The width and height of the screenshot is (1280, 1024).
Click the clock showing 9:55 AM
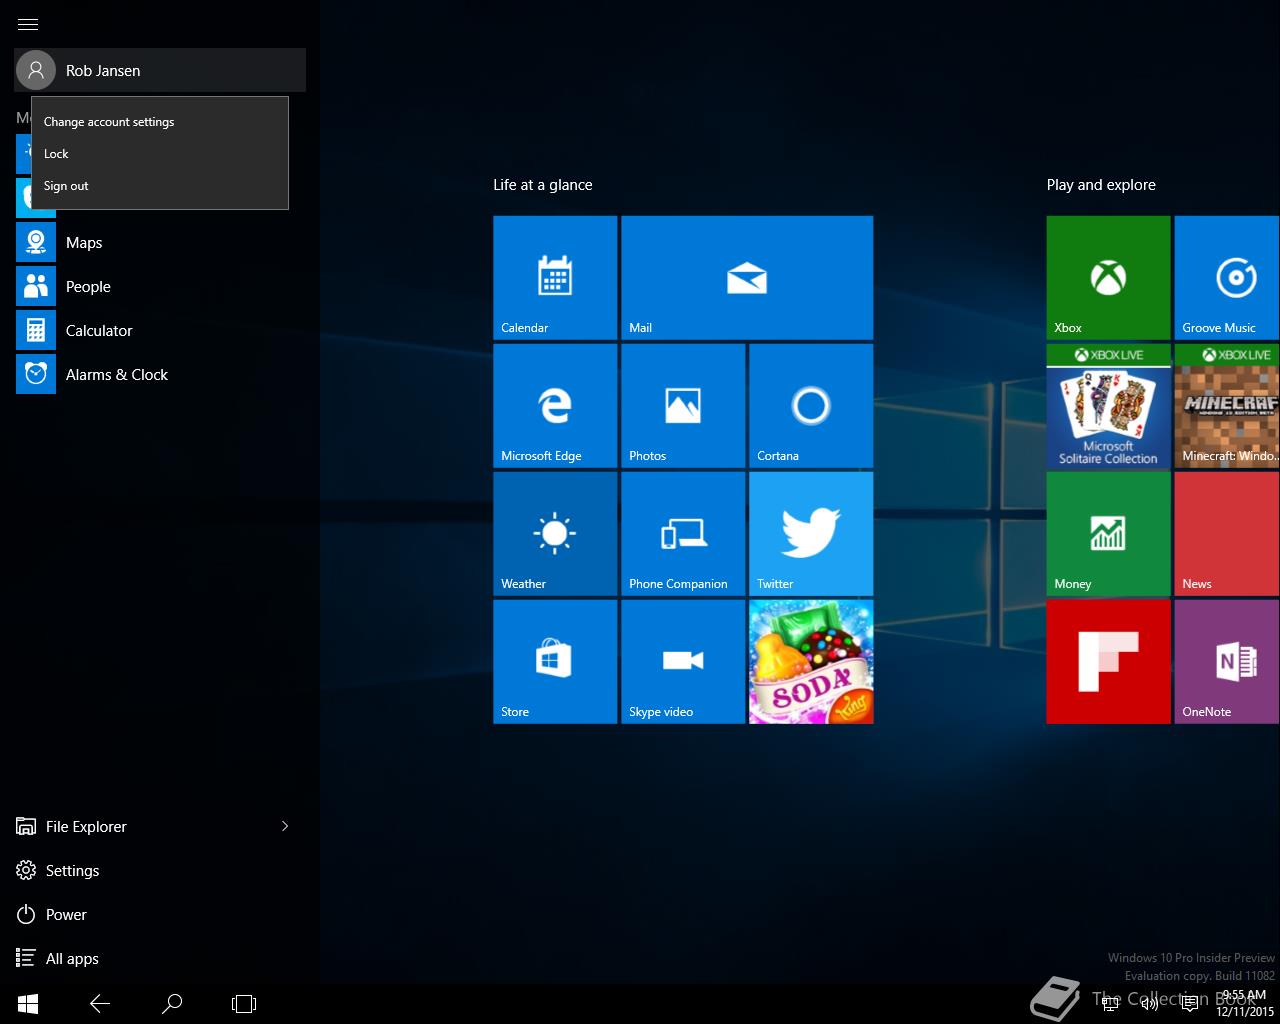point(1245,1004)
